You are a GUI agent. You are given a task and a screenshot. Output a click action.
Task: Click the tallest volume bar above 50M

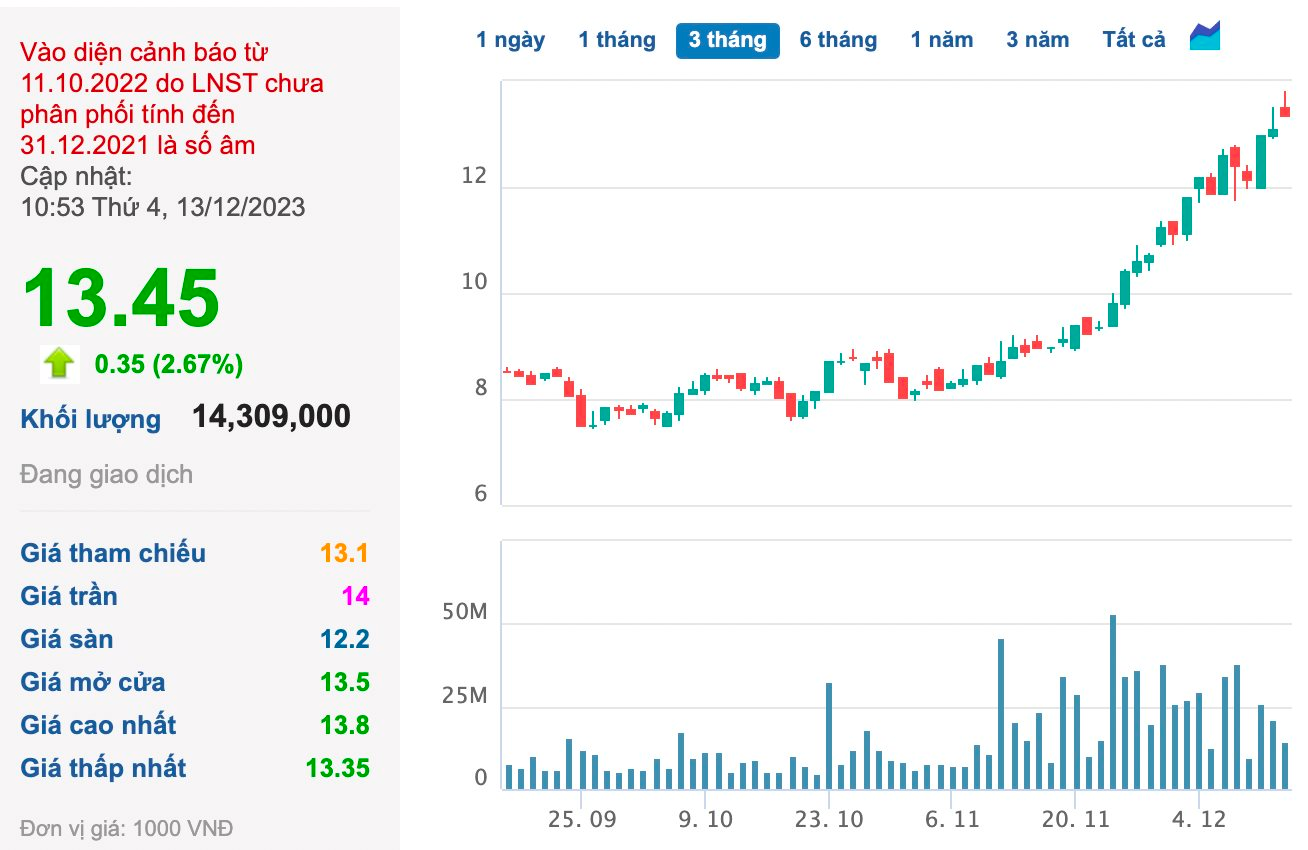tap(1113, 702)
